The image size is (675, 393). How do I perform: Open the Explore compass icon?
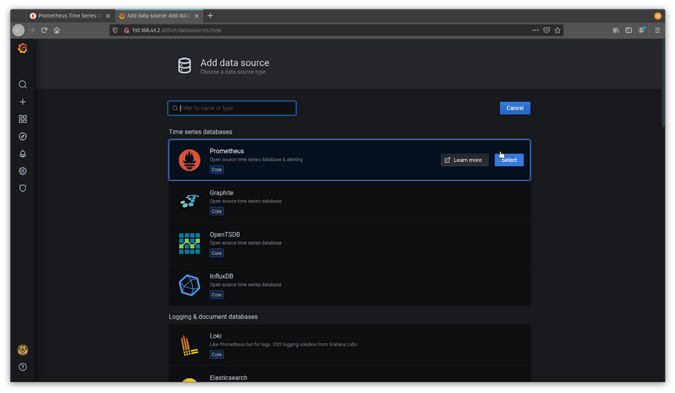coord(23,136)
